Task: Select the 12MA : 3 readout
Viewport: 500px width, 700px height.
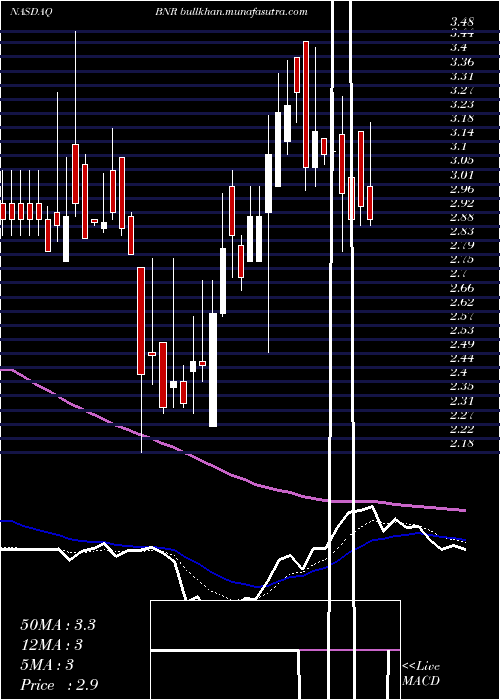Action: [52, 645]
